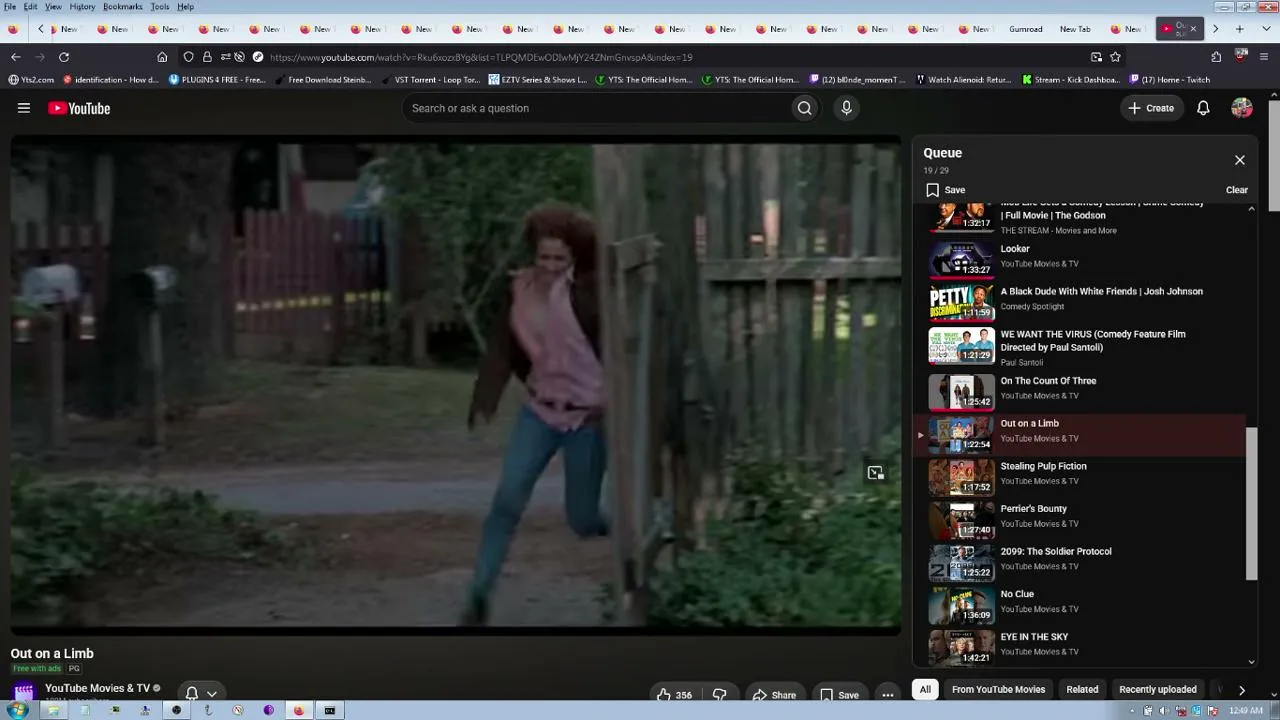This screenshot has height=720, width=1280.
Task: Select the All filter chip
Action: 925,689
